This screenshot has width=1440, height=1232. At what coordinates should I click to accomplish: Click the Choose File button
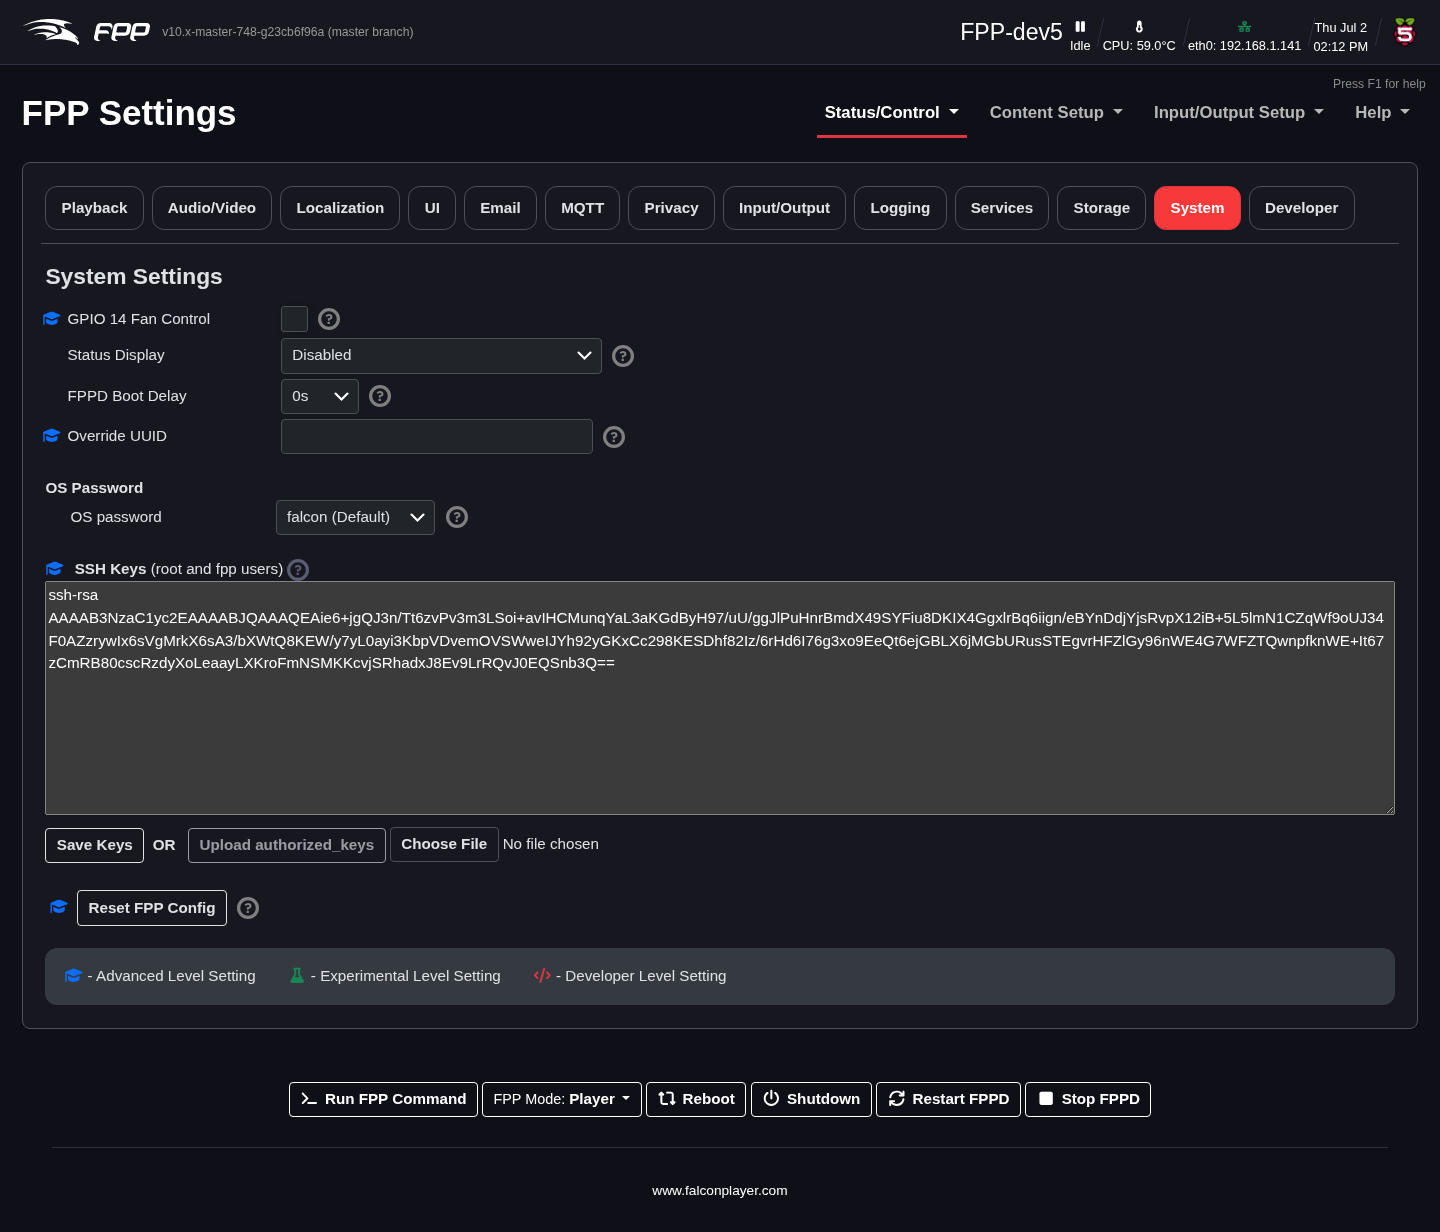[444, 844]
